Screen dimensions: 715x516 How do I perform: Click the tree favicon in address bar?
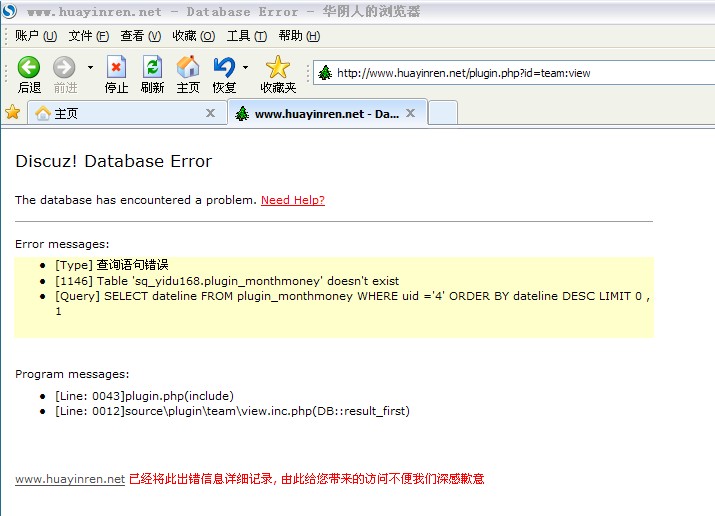[x=325, y=73]
